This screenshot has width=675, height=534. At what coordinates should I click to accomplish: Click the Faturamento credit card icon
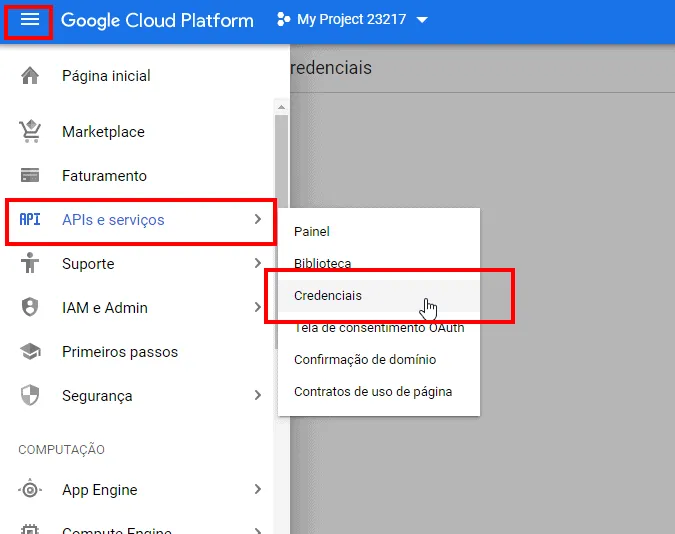coord(30,176)
